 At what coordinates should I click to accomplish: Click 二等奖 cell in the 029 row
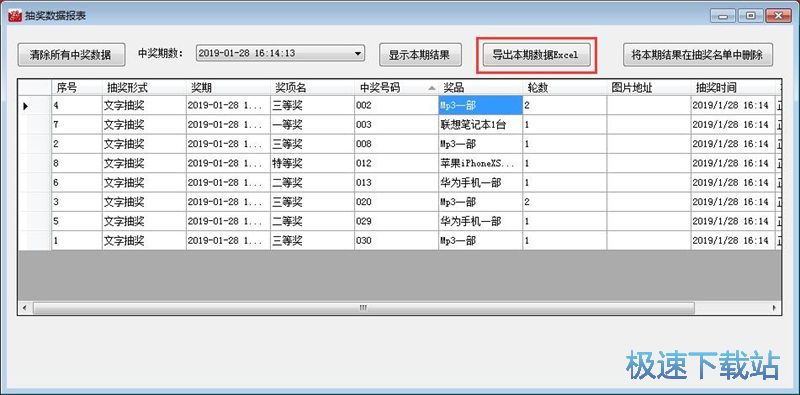pos(312,221)
